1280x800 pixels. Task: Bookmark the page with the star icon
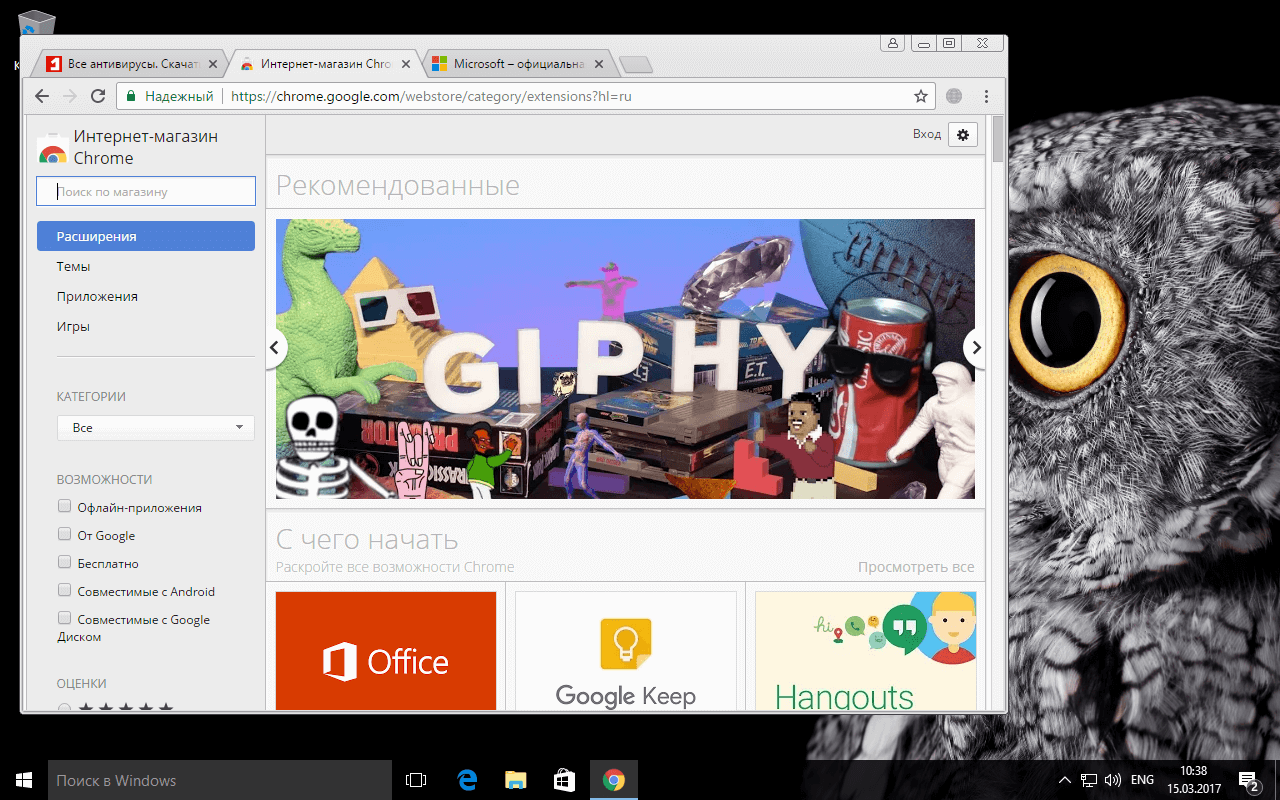[919, 96]
